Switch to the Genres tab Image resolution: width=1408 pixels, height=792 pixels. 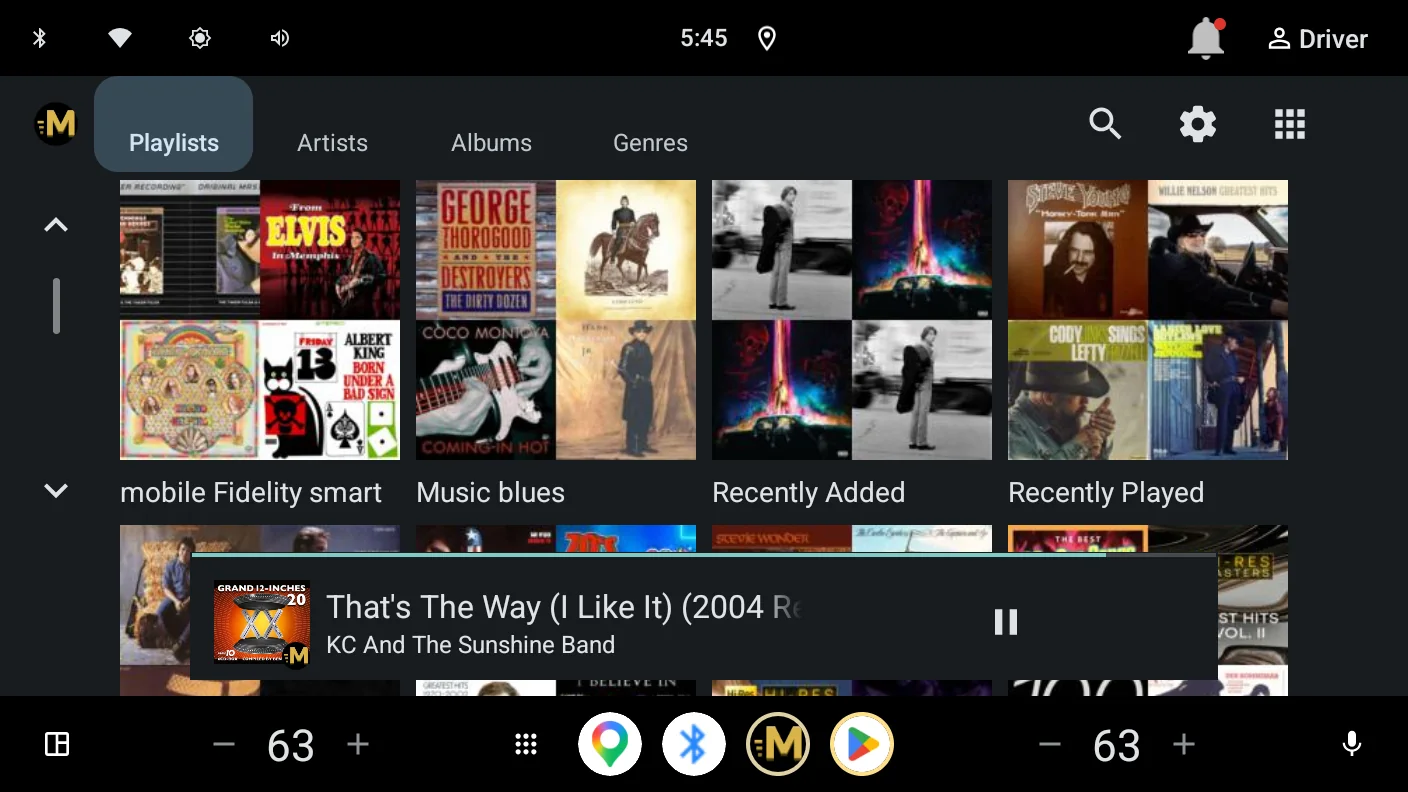tap(650, 143)
